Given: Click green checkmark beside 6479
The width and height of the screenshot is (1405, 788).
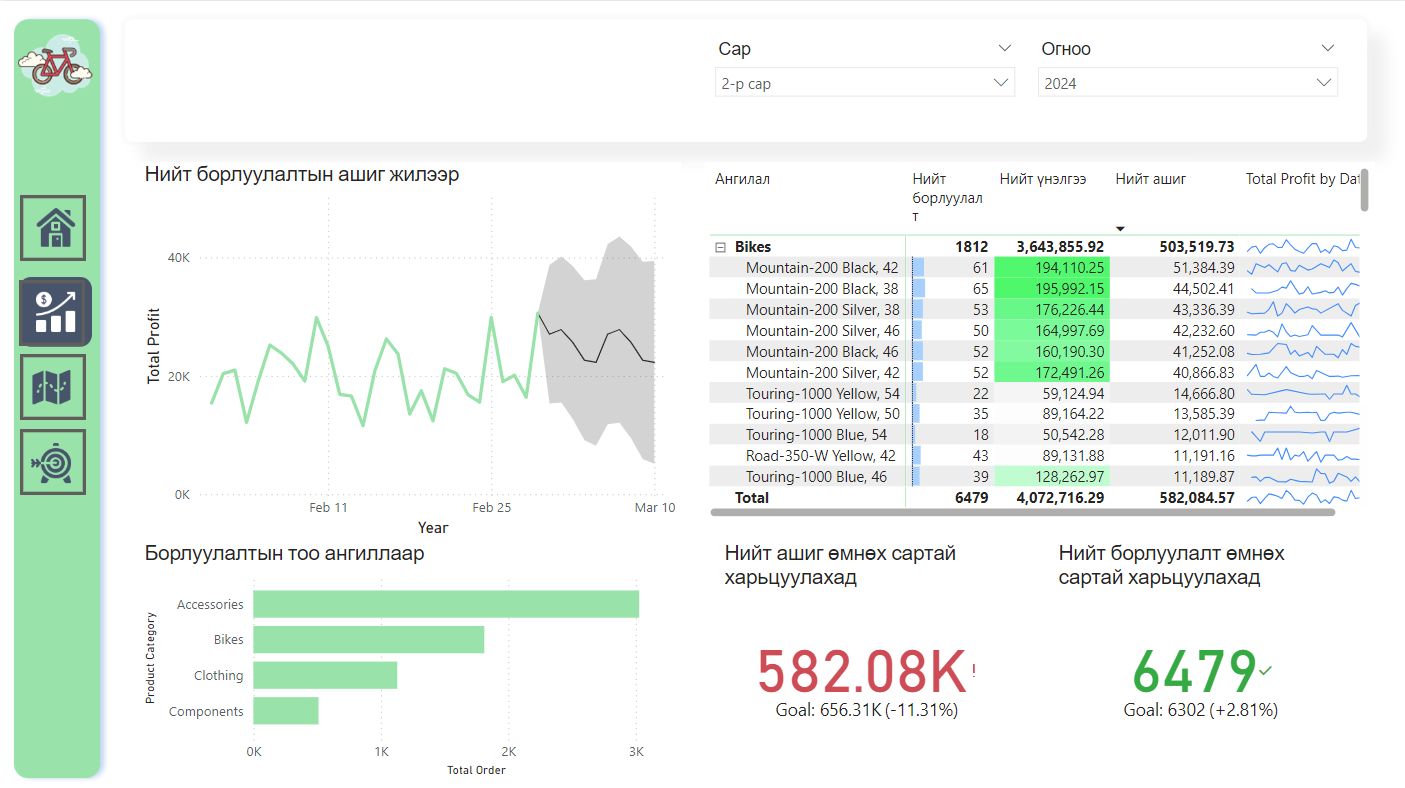Looking at the screenshot, I should pos(1266,670).
